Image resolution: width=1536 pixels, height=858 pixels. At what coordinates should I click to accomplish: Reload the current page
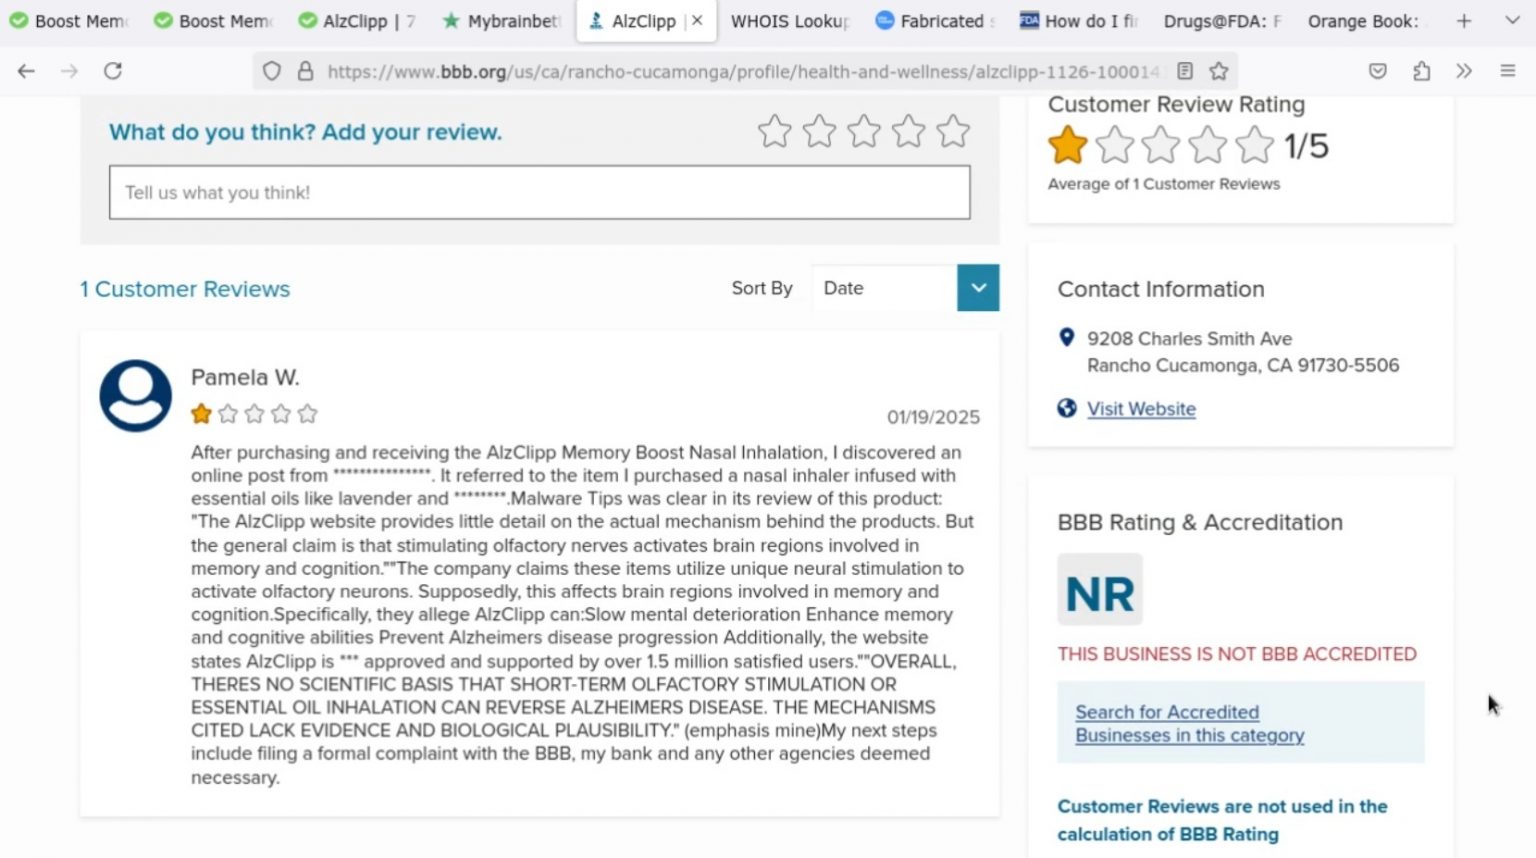113,71
